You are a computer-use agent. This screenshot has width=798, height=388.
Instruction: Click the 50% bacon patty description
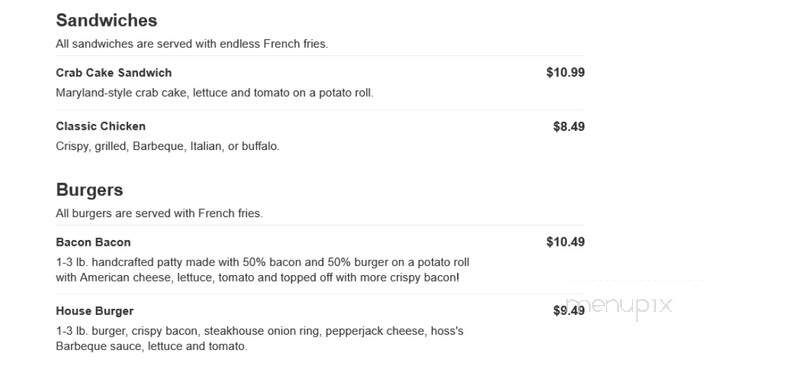(263, 270)
